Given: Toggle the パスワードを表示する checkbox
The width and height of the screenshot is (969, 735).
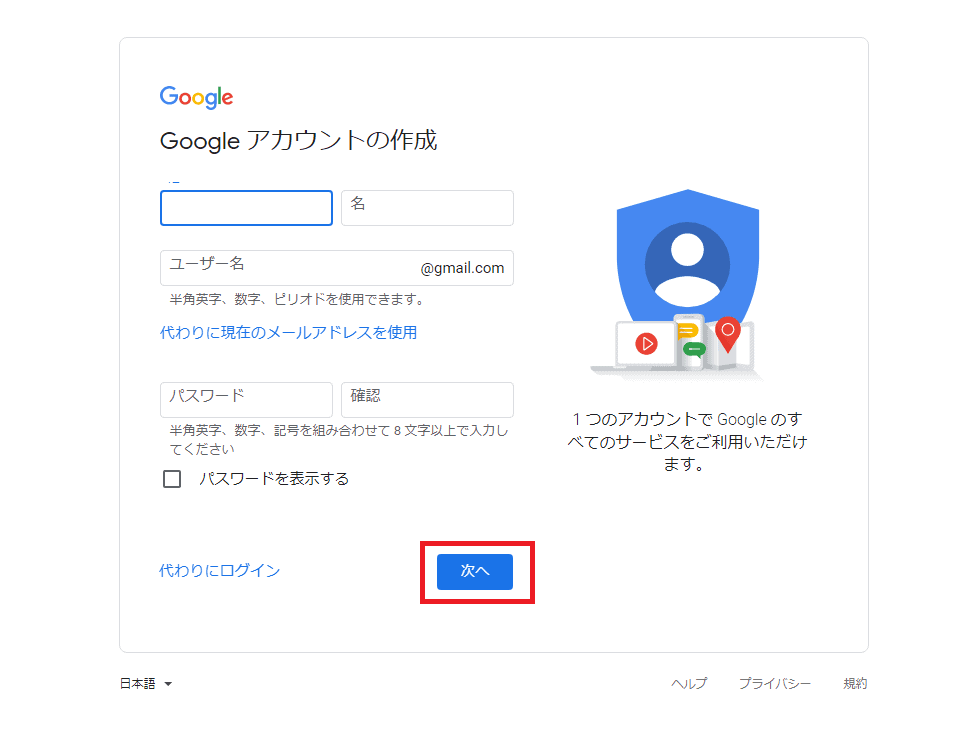Looking at the screenshot, I should pos(172,478).
